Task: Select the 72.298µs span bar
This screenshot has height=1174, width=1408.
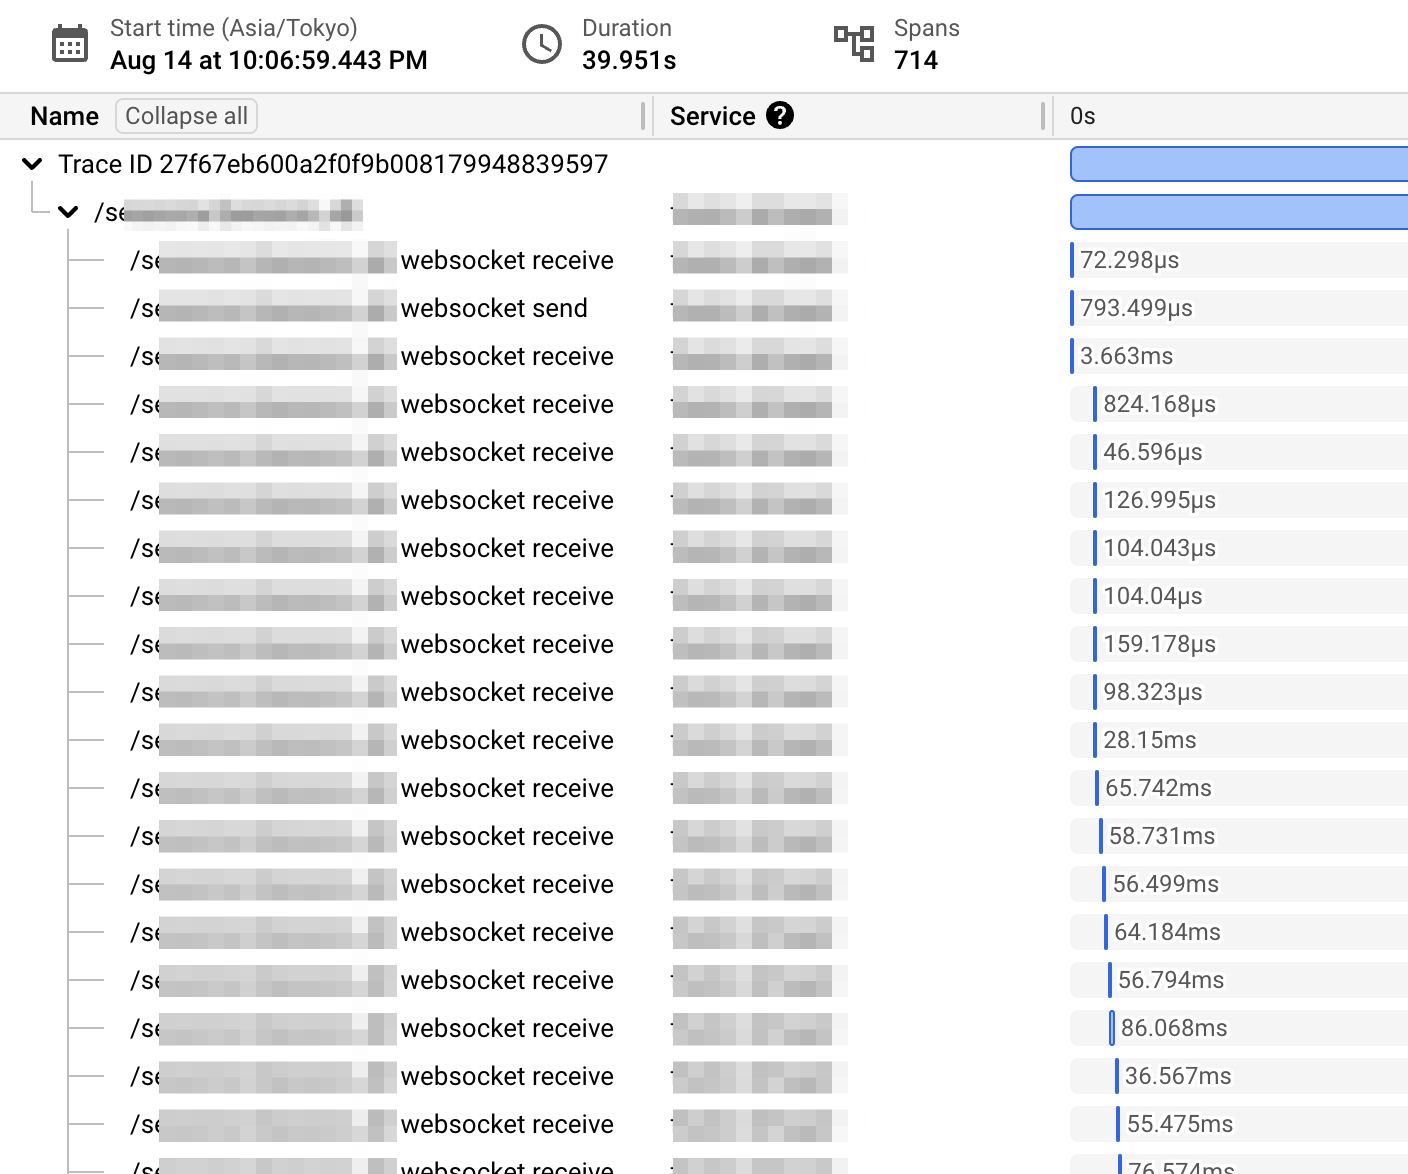Action: click(x=1072, y=259)
